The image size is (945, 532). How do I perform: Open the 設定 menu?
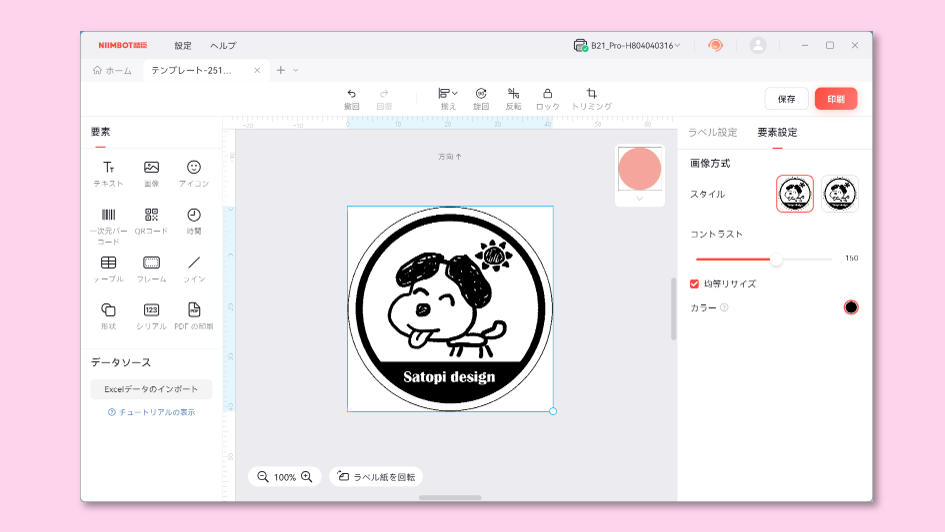183,45
